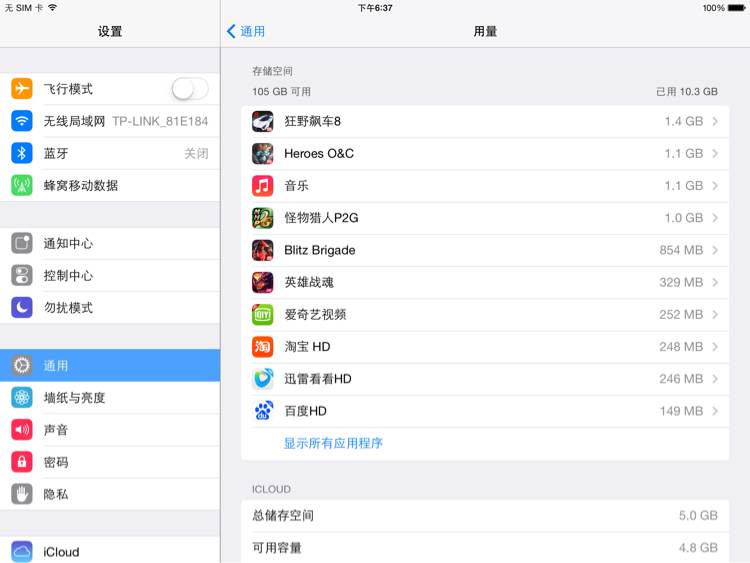Tap the 总储存空间 iCloud row

click(x=485, y=516)
